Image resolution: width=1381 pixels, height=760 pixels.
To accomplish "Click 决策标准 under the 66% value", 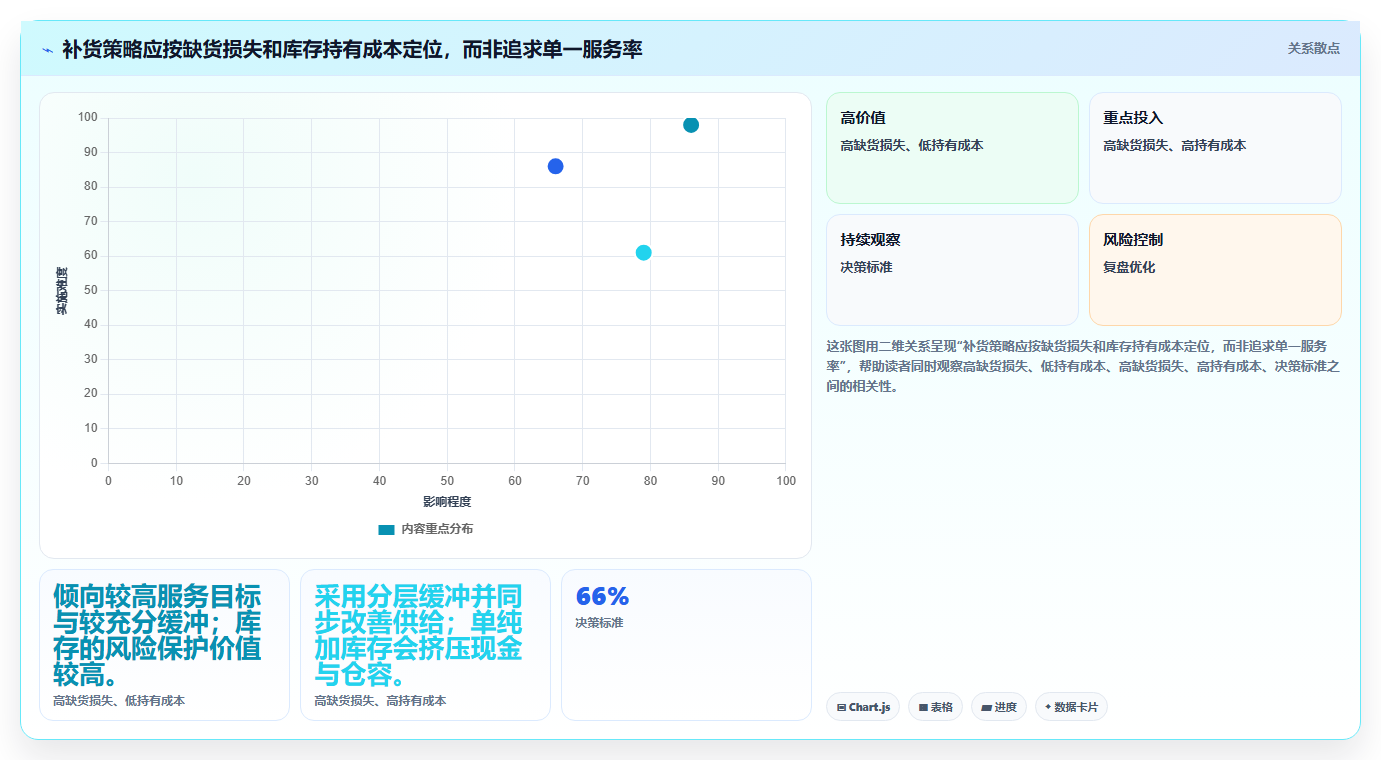I will 599,623.
